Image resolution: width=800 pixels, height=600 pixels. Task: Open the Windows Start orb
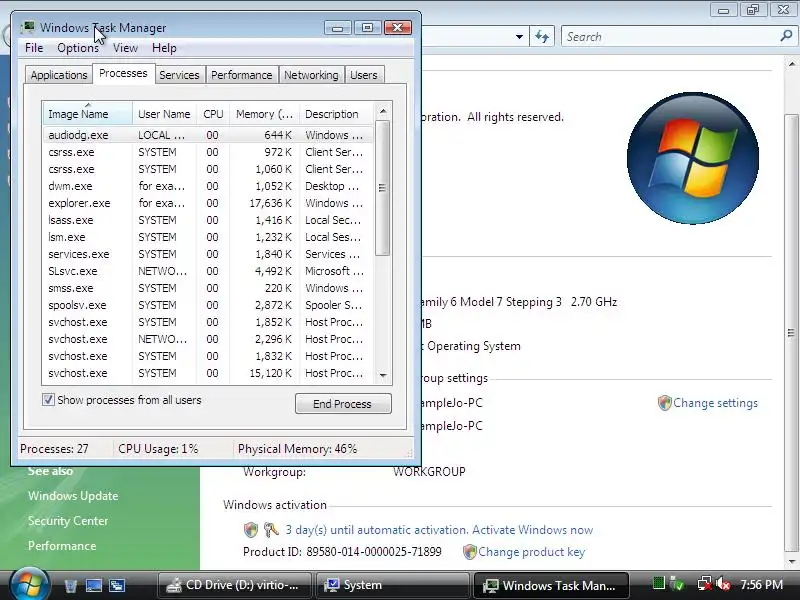(x=29, y=585)
